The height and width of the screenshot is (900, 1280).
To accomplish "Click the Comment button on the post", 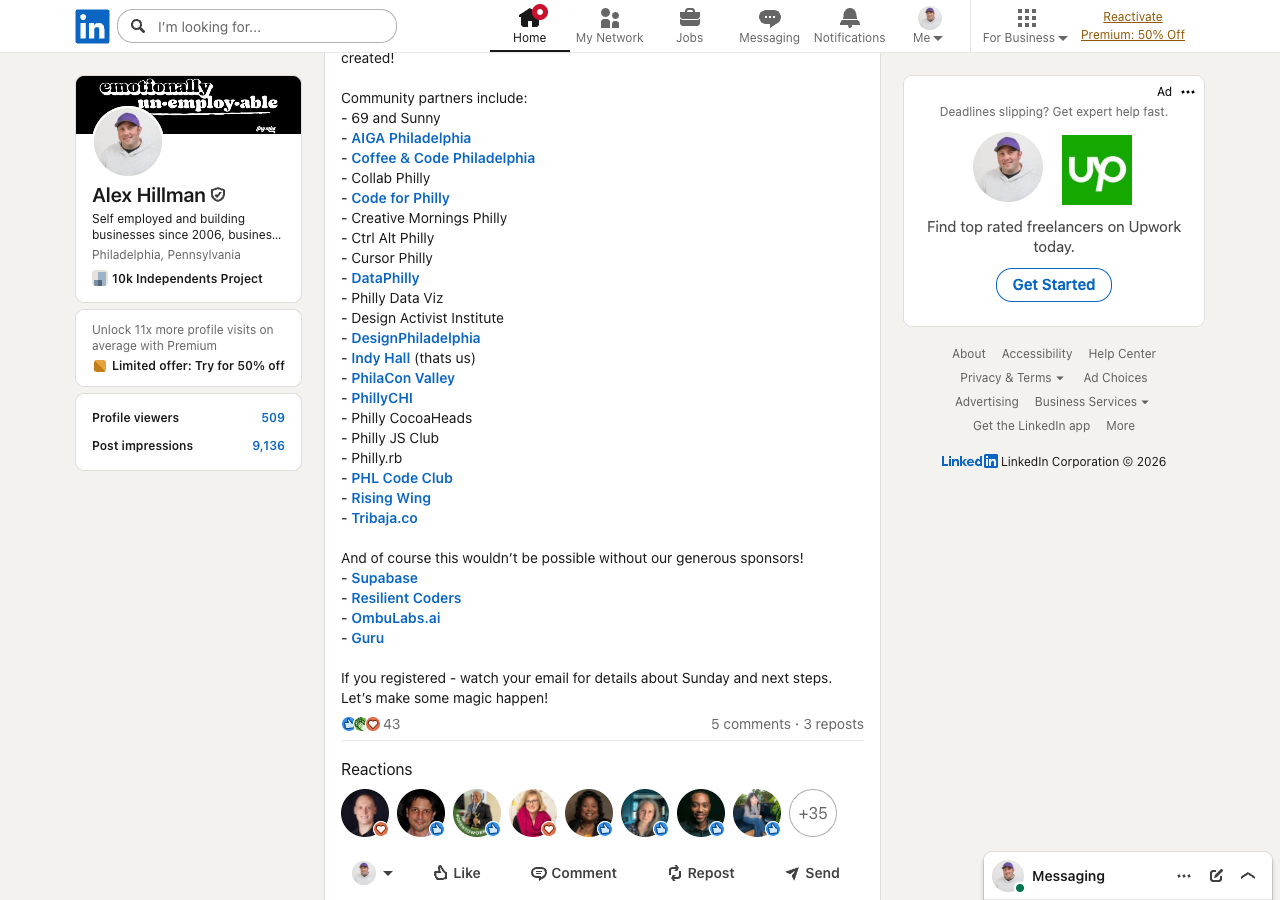I will click(x=574, y=873).
